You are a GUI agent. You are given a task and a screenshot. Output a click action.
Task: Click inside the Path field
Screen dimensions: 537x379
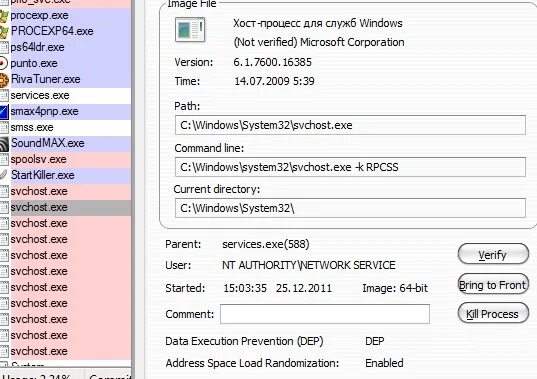(350, 125)
